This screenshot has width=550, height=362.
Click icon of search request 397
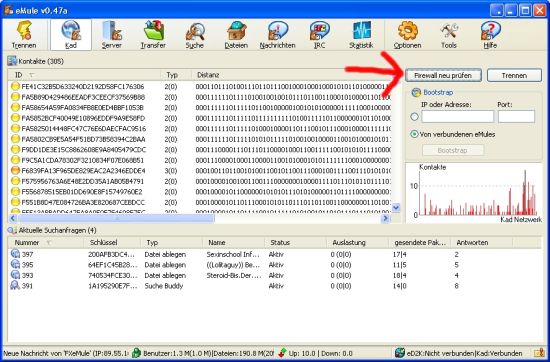pyautogui.click(x=15, y=254)
